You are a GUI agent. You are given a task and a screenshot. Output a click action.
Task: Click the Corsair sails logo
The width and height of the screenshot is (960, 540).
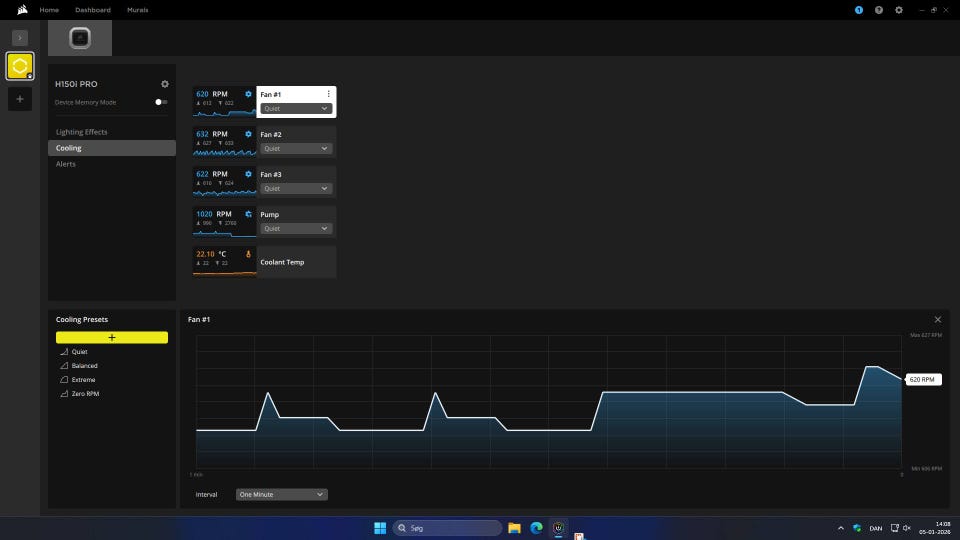(x=22, y=10)
